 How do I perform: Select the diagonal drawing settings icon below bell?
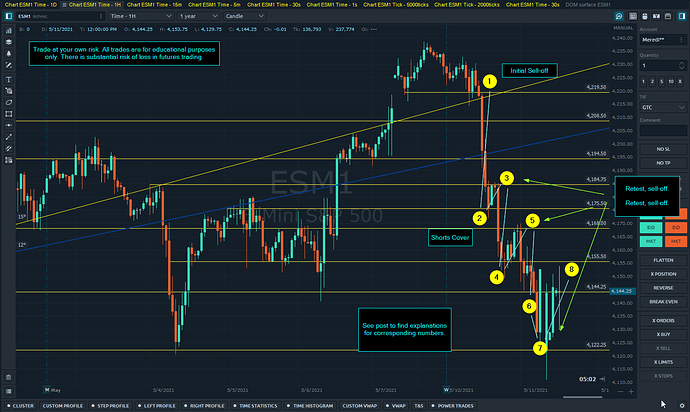point(8,65)
